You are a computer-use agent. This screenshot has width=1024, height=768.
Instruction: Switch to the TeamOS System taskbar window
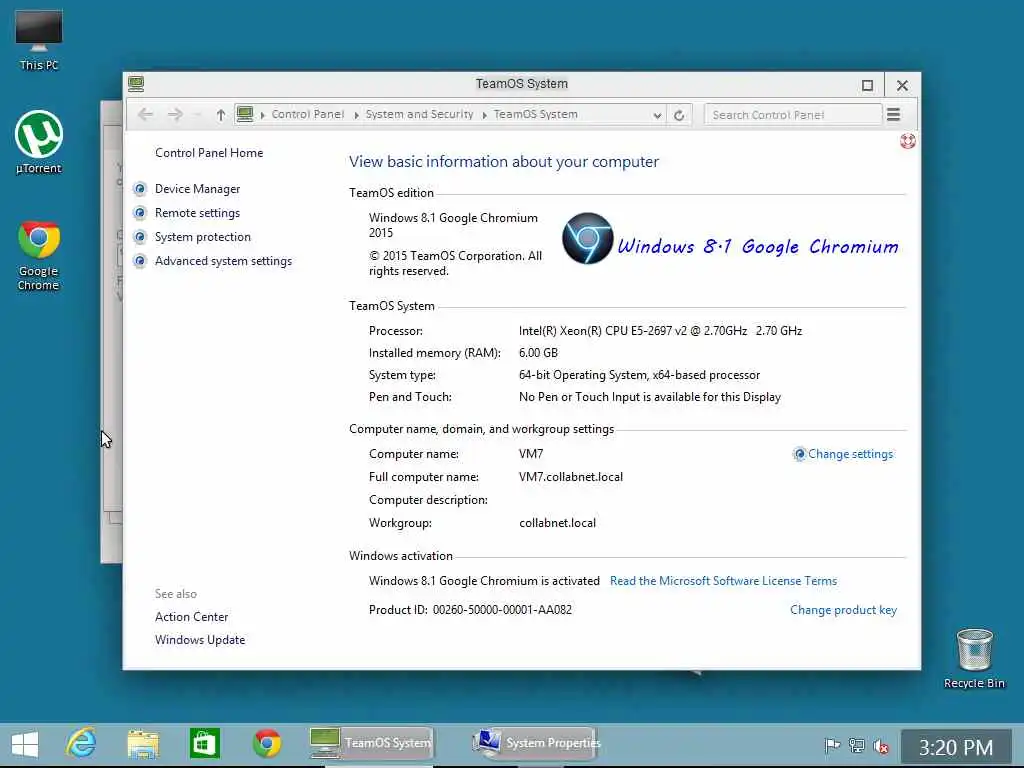click(371, 743)
